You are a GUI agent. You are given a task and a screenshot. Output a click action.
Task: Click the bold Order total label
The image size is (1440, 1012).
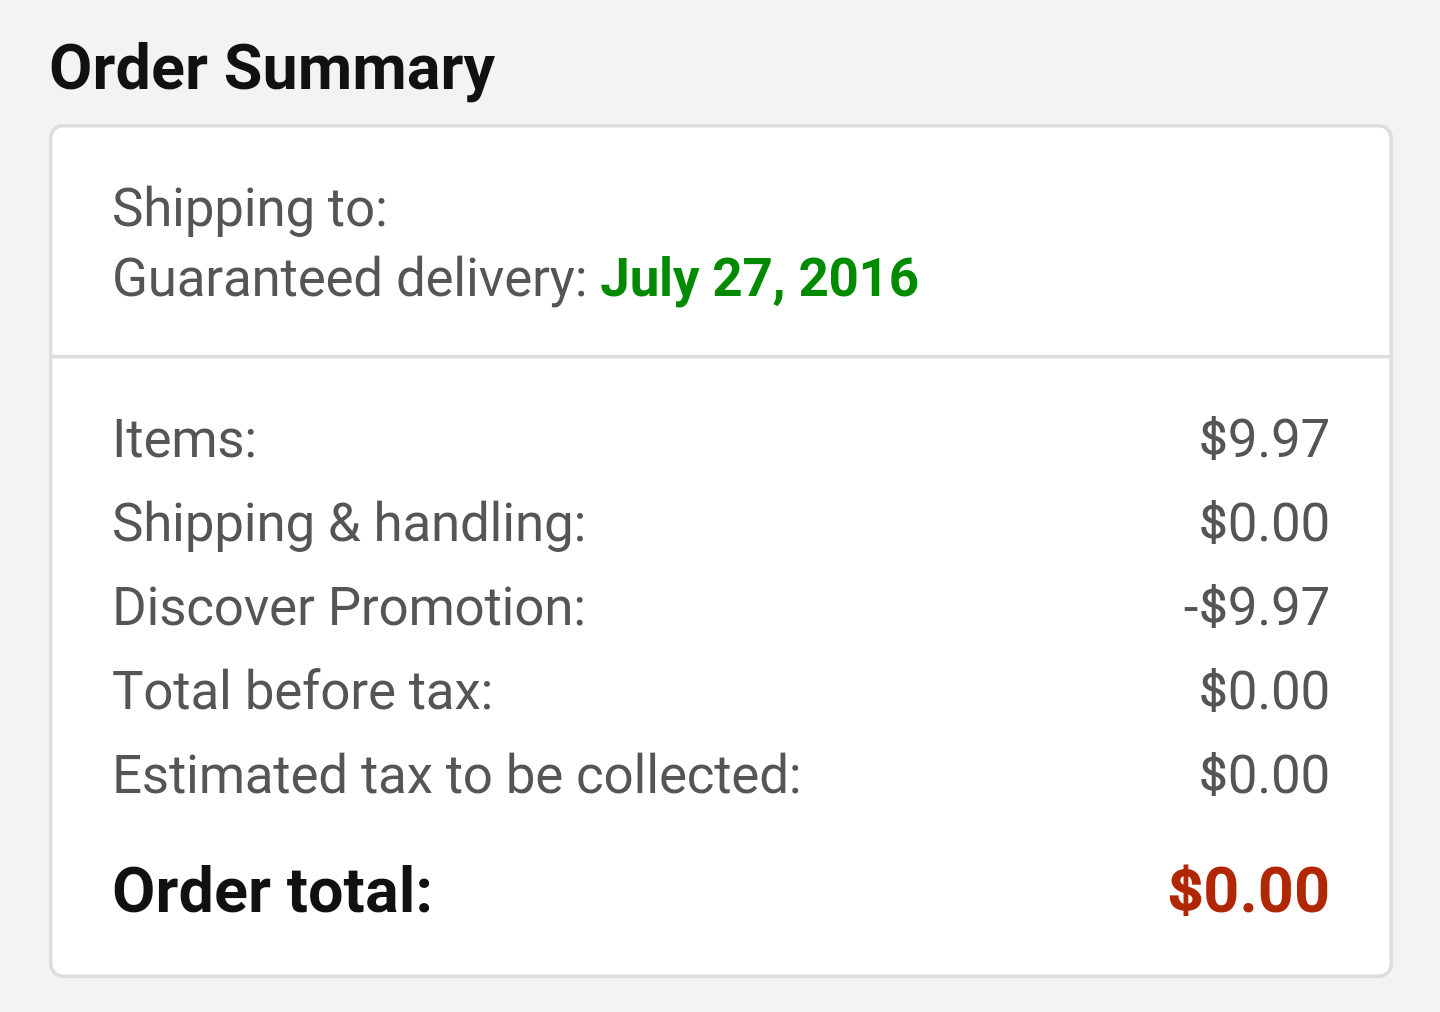point(272,890)
